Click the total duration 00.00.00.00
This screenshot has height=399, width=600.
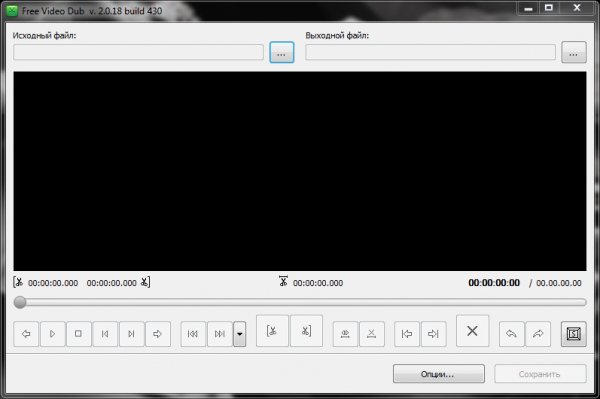coord(559,283)
